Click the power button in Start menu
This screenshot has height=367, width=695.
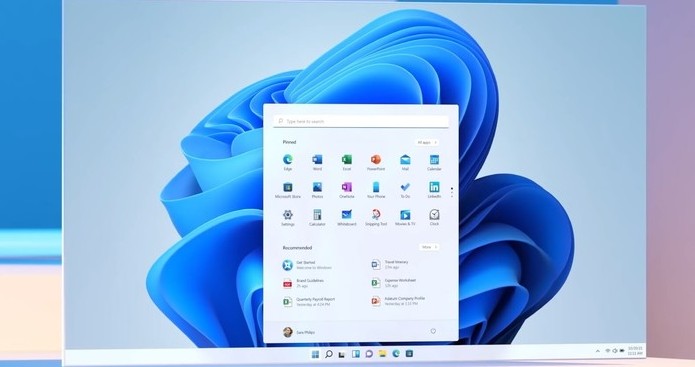pyautogui.click(x=433, y=331)
